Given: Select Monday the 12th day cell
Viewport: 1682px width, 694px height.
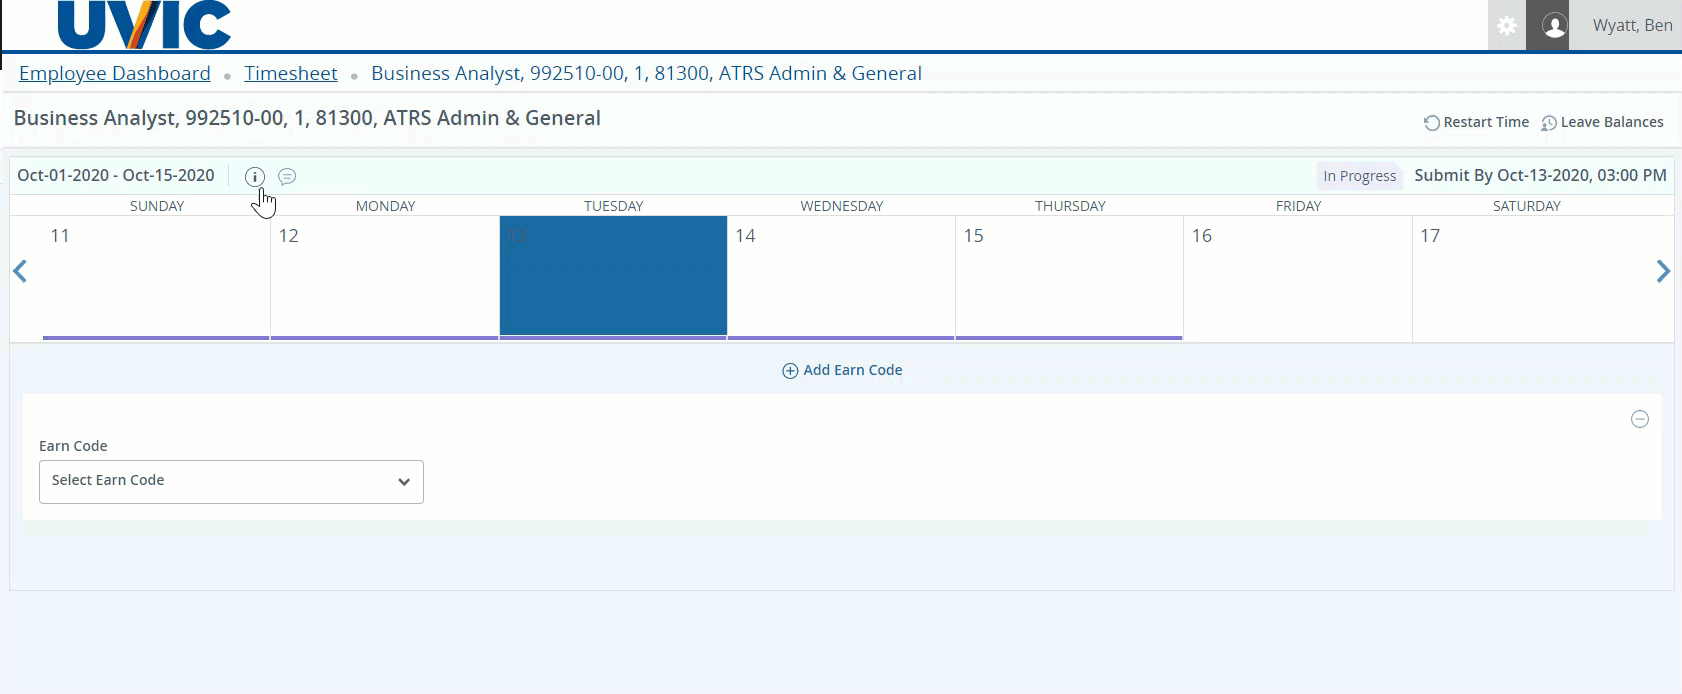Looking at the screenshot, I should click(385, 276).
